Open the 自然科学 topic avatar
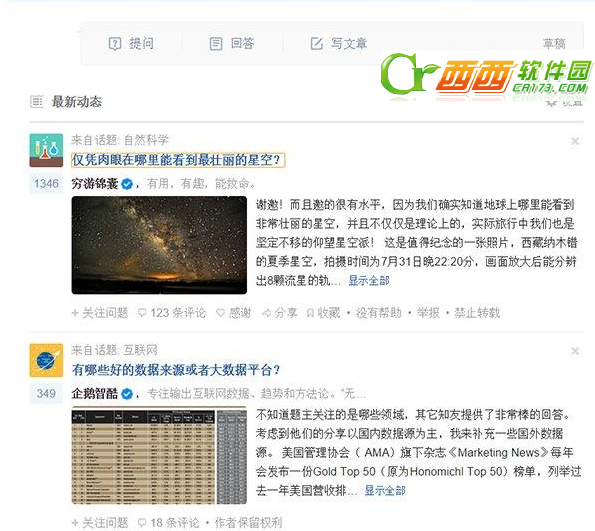 46,150
